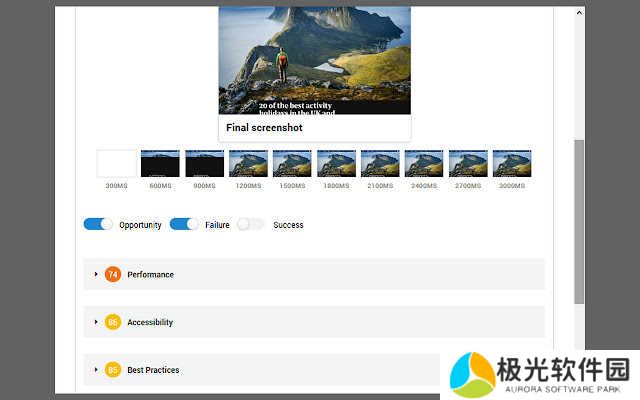Click the yellow Accessibility score badge

(x=113, y=322)
